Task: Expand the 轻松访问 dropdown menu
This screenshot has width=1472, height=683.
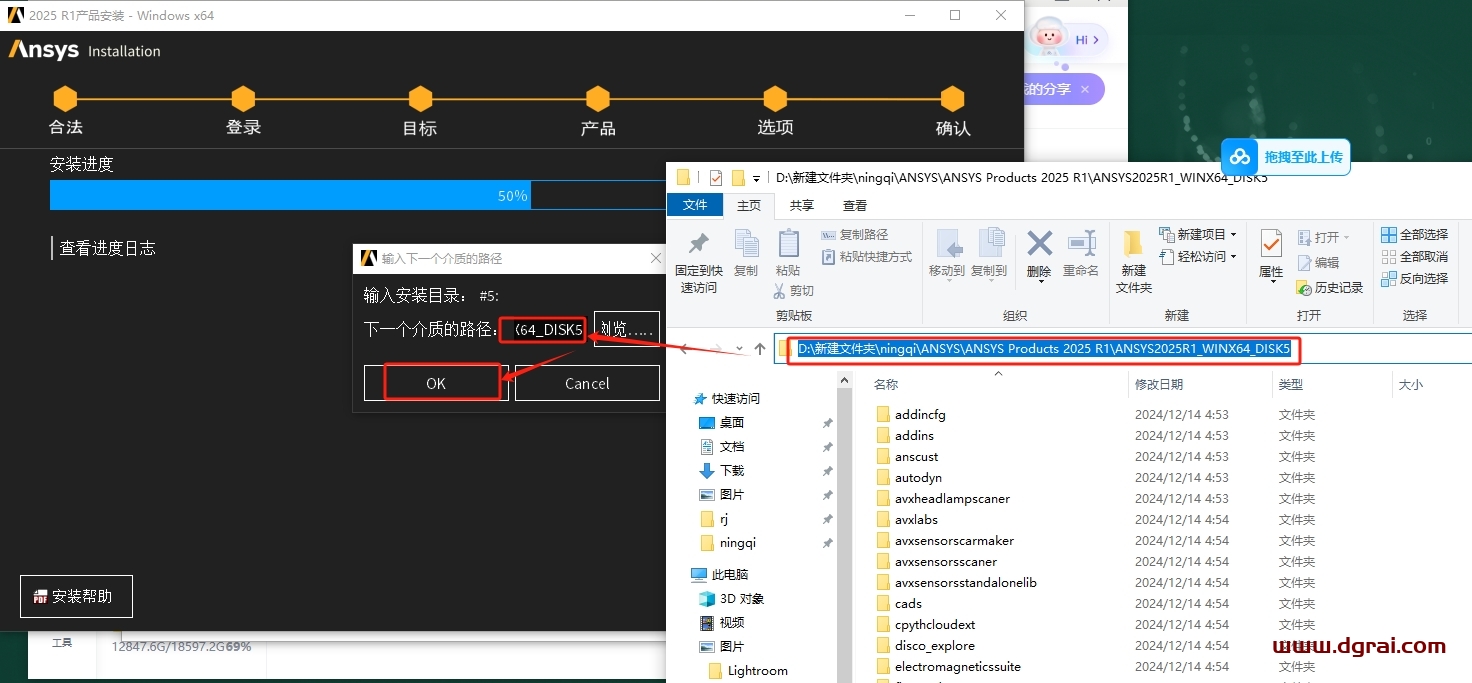Action: (1198, 257)
